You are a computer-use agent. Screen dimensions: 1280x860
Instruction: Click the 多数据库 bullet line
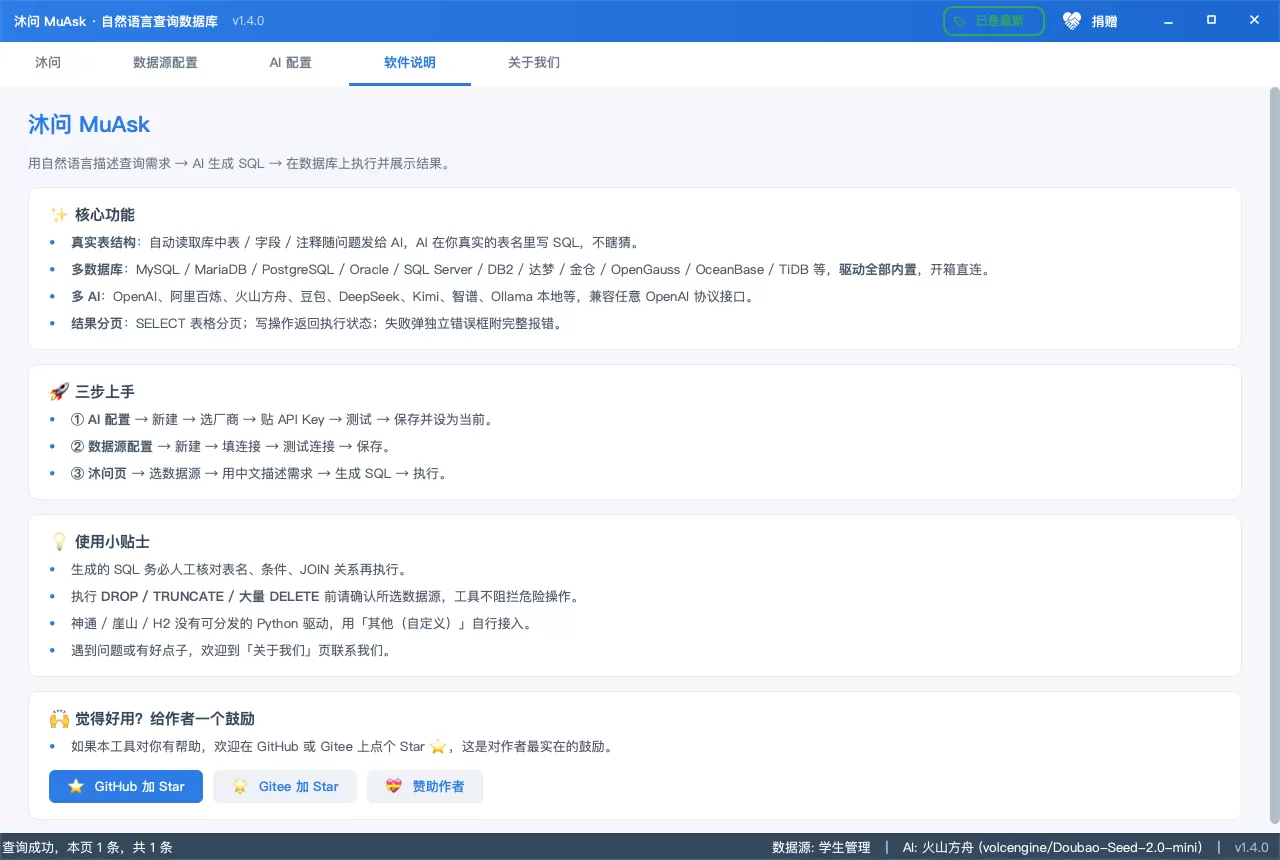click(530, 270)
